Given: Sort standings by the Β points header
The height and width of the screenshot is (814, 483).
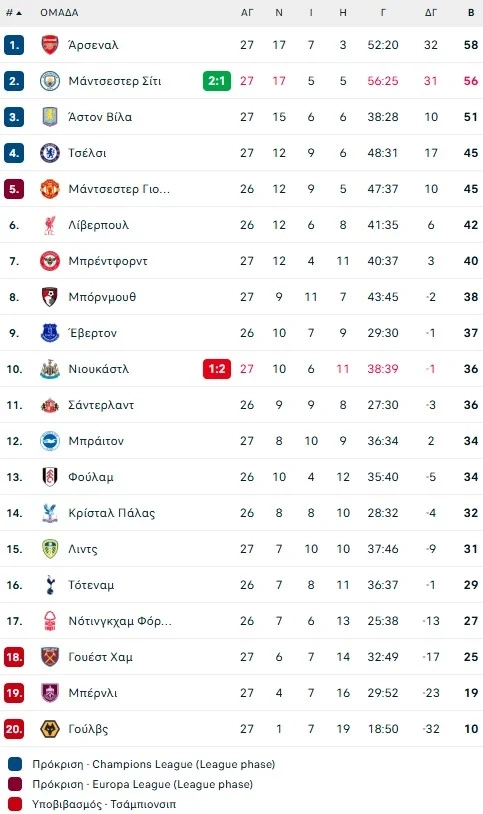Looking at the screenshot, I should [x=471, y=12].
